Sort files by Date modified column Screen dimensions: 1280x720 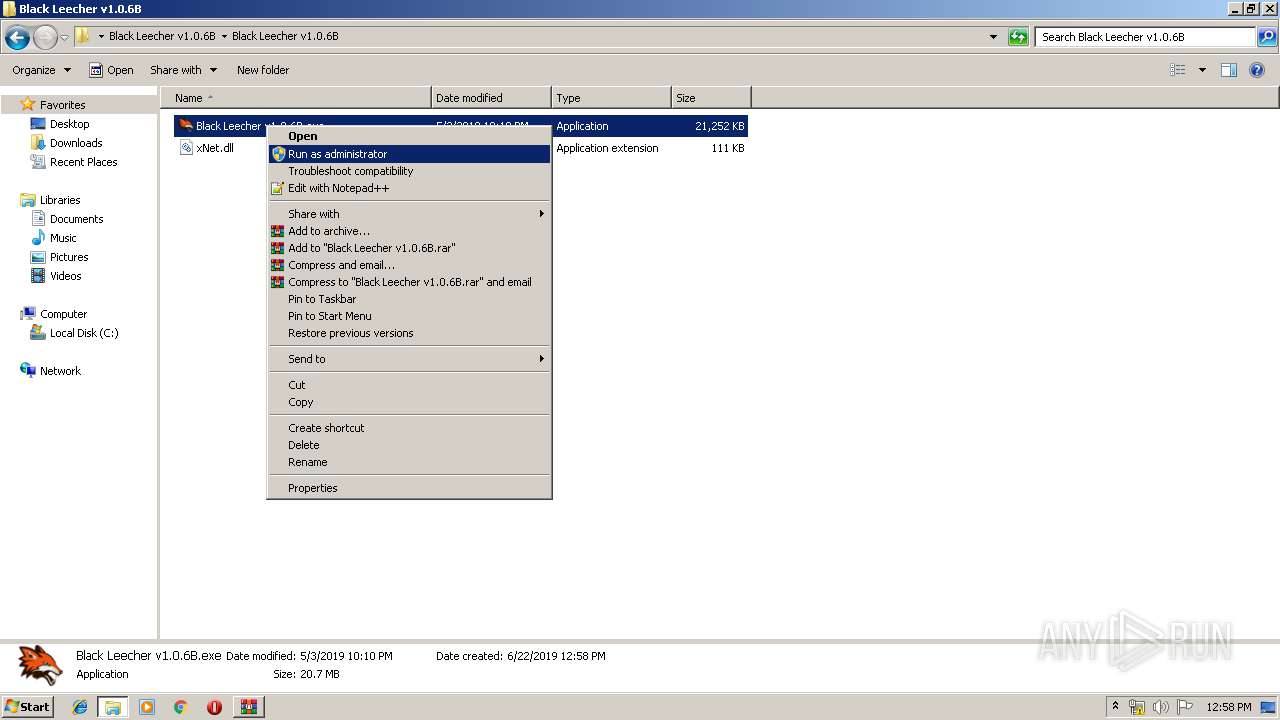pyautogui.click(x=491, y=98)
